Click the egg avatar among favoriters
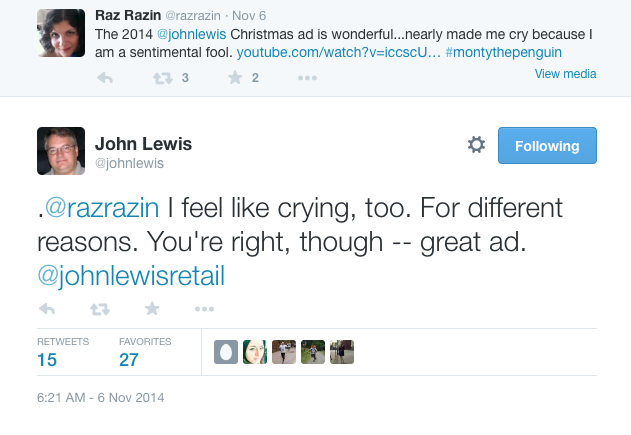631x435 pixels. pyautogui.click(x=226, y=352)
